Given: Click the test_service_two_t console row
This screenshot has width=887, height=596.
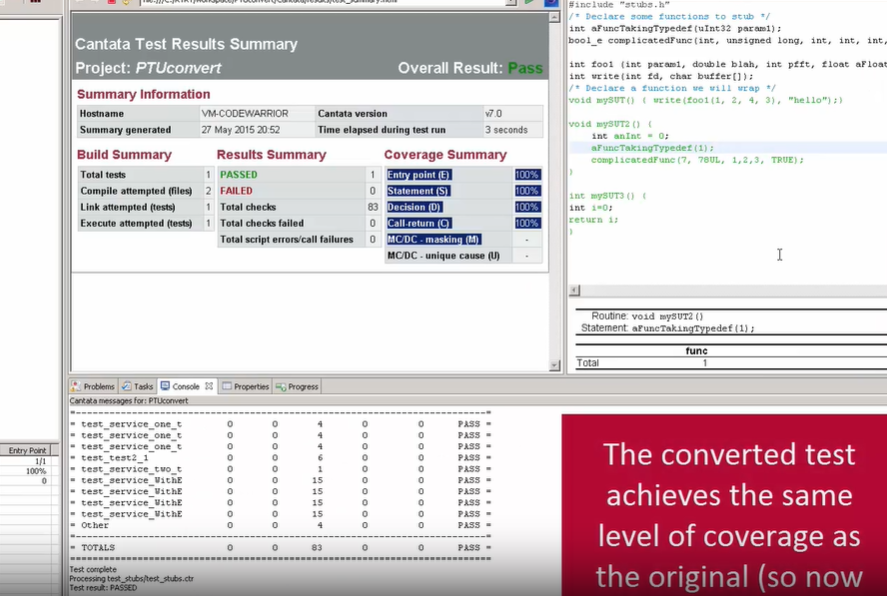Looking at the screenshot, I should (281, 469).
